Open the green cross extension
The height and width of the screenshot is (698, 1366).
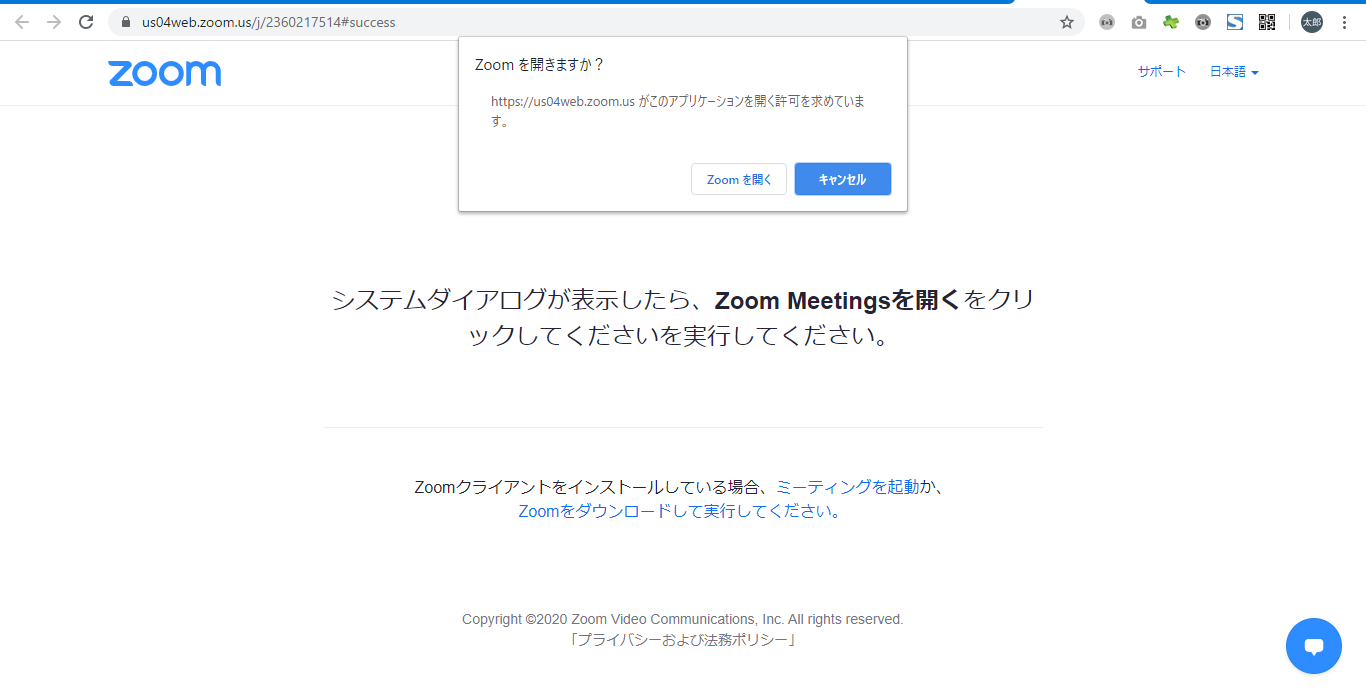(1171, 22)
